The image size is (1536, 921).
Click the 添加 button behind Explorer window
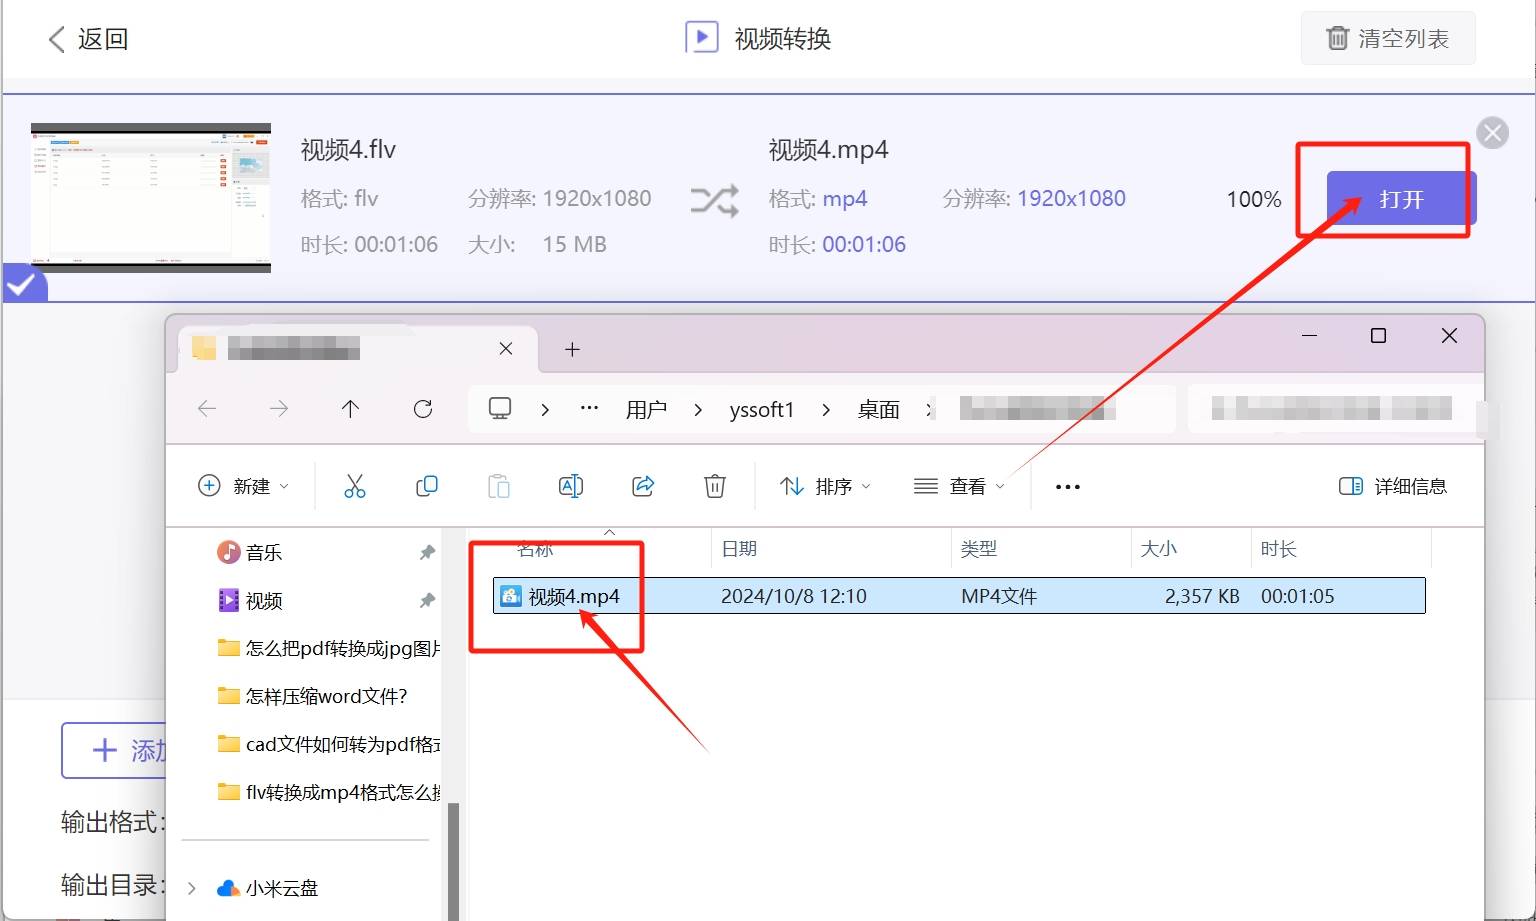tap(113, 750)
